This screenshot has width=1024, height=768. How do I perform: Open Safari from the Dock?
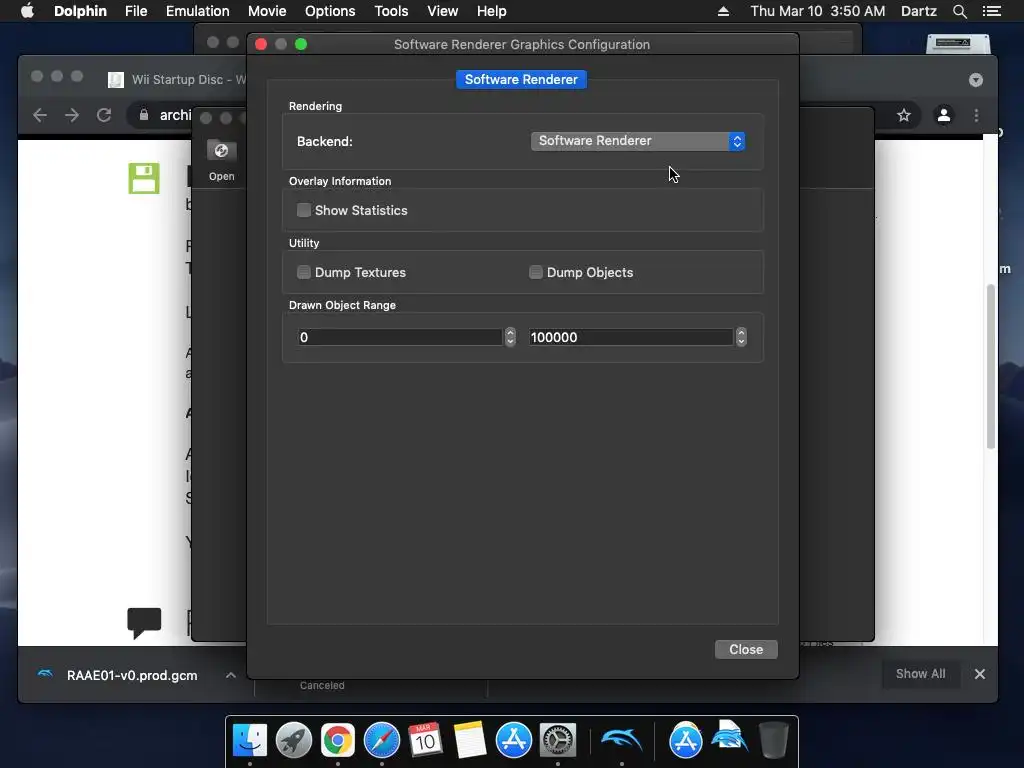click(382, 740)
